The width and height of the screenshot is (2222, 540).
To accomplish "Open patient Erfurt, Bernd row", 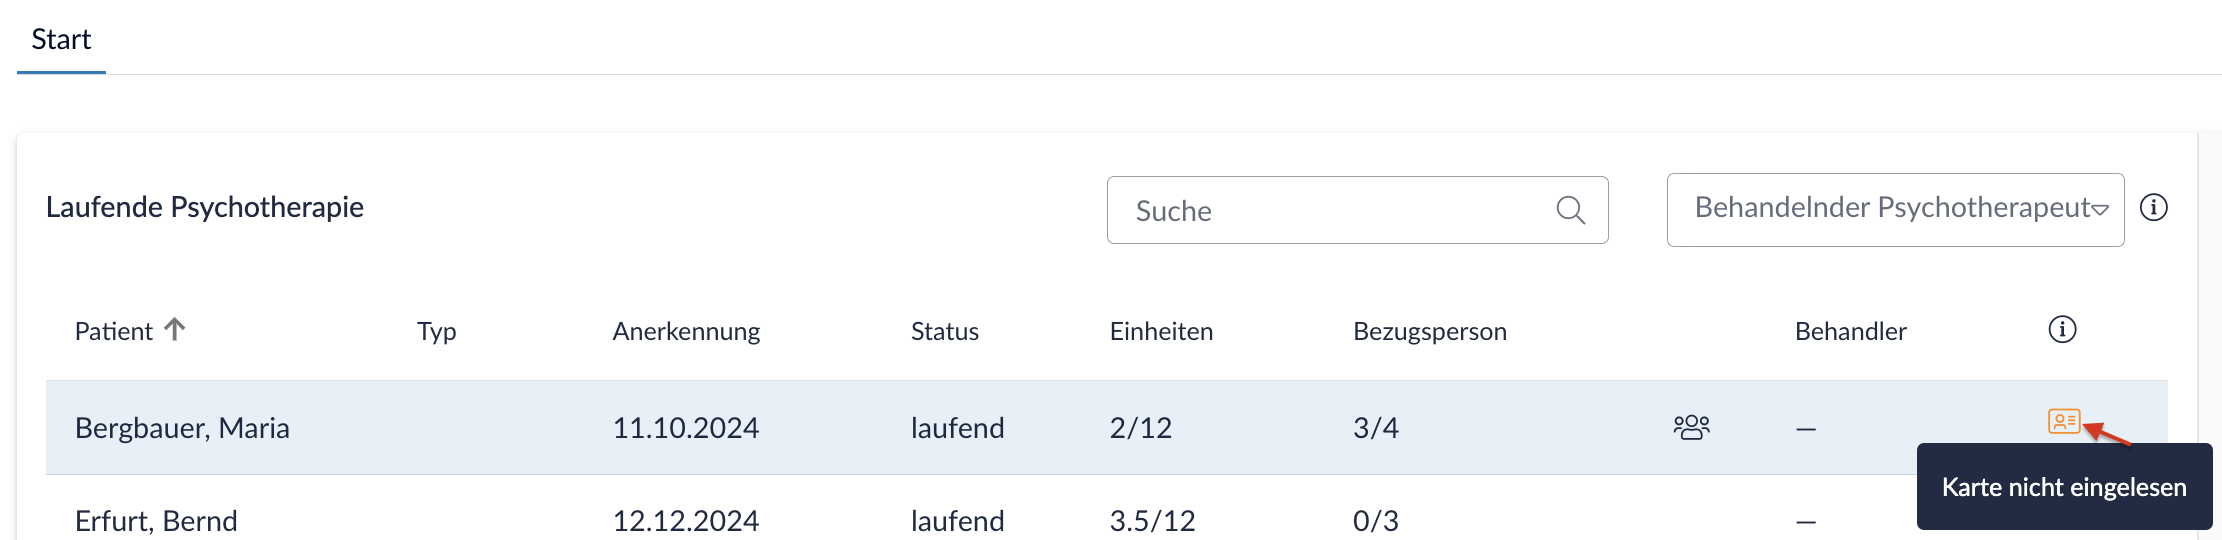I will [156, 521].
